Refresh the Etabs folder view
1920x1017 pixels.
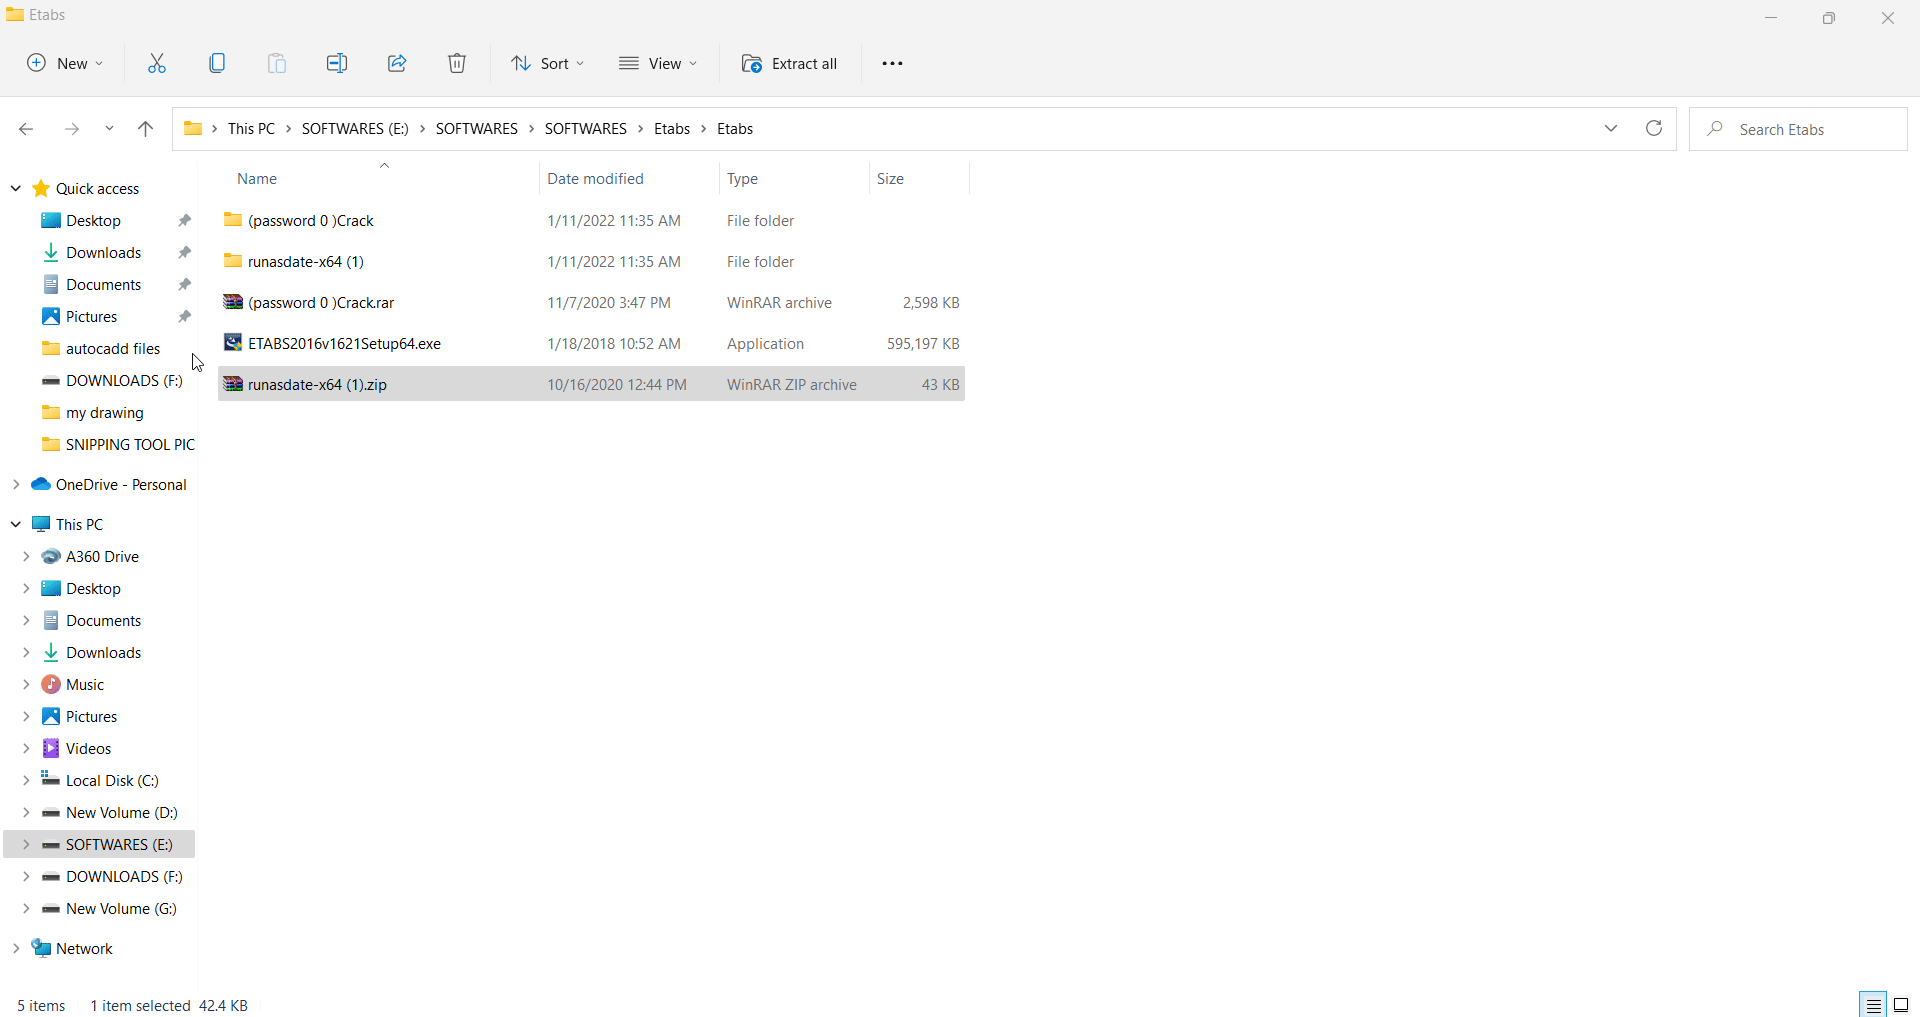point(1654,128)
